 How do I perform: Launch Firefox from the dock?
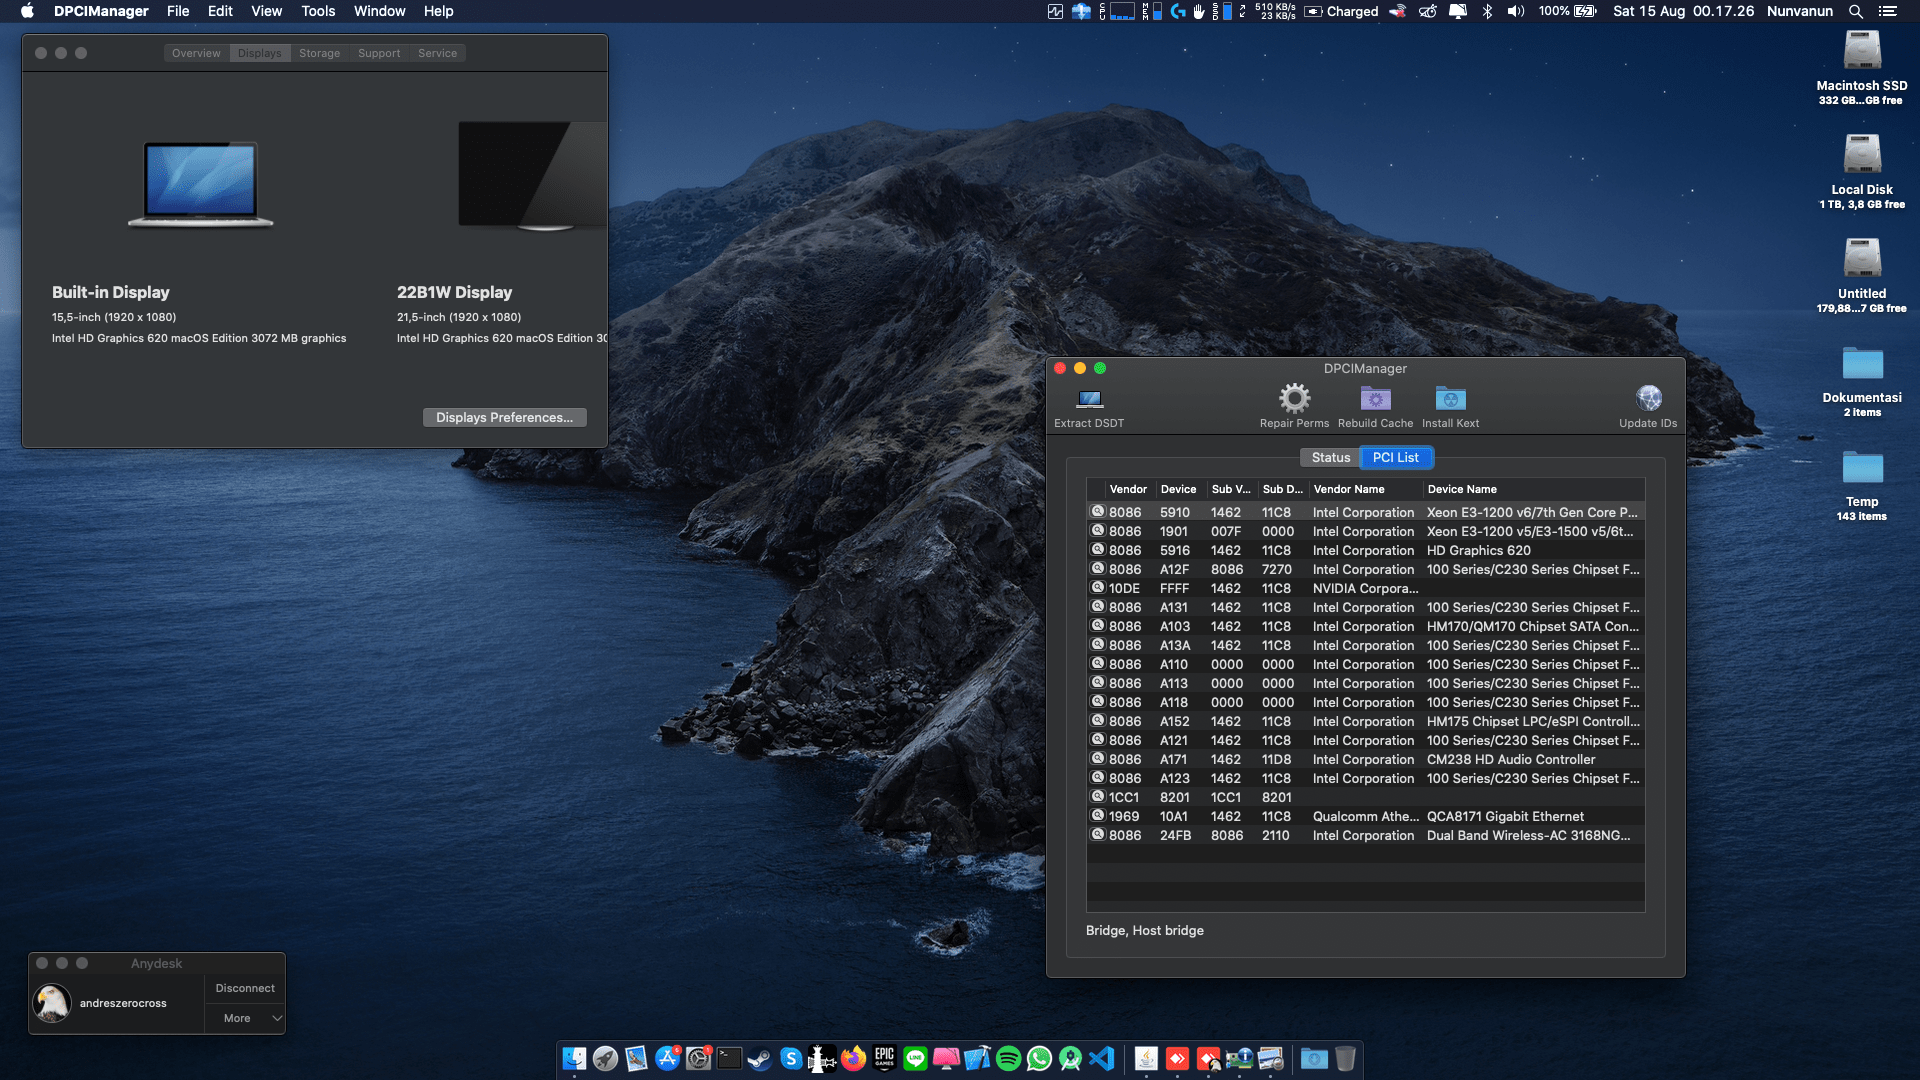853,1058
